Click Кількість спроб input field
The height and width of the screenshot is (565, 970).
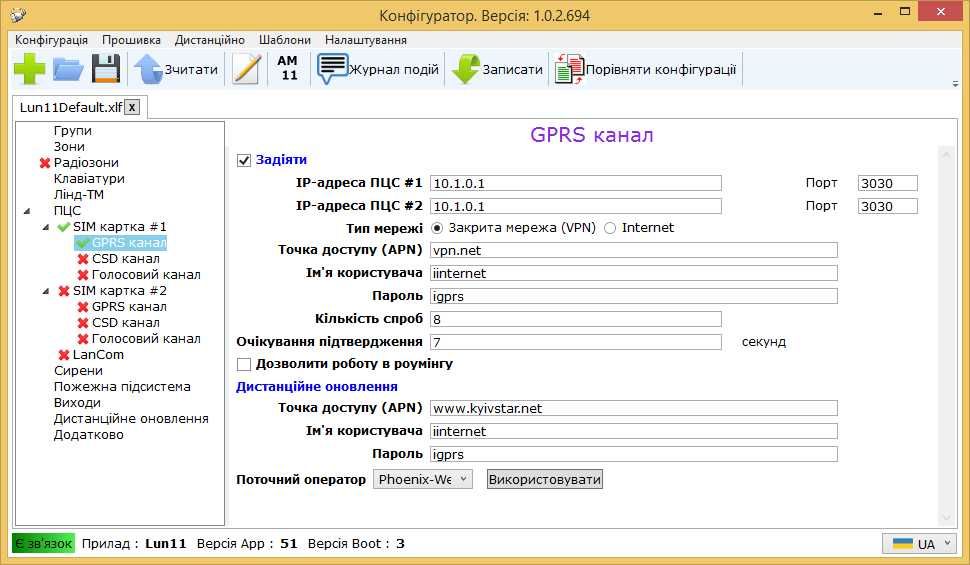[x=575, y=319]
